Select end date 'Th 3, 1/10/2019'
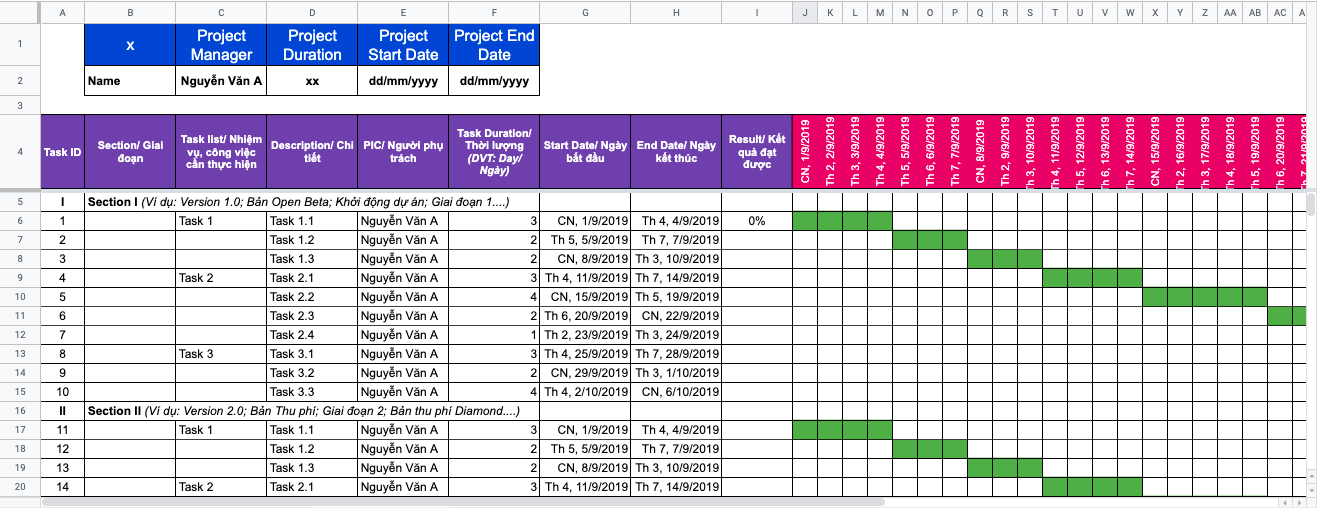Viewport: 1317px width, 508px height. pyautogui.click(x=676, y=373)
